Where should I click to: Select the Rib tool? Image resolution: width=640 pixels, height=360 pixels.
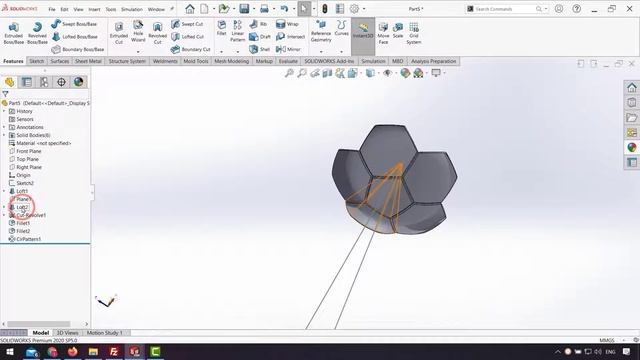pos(258,24)
